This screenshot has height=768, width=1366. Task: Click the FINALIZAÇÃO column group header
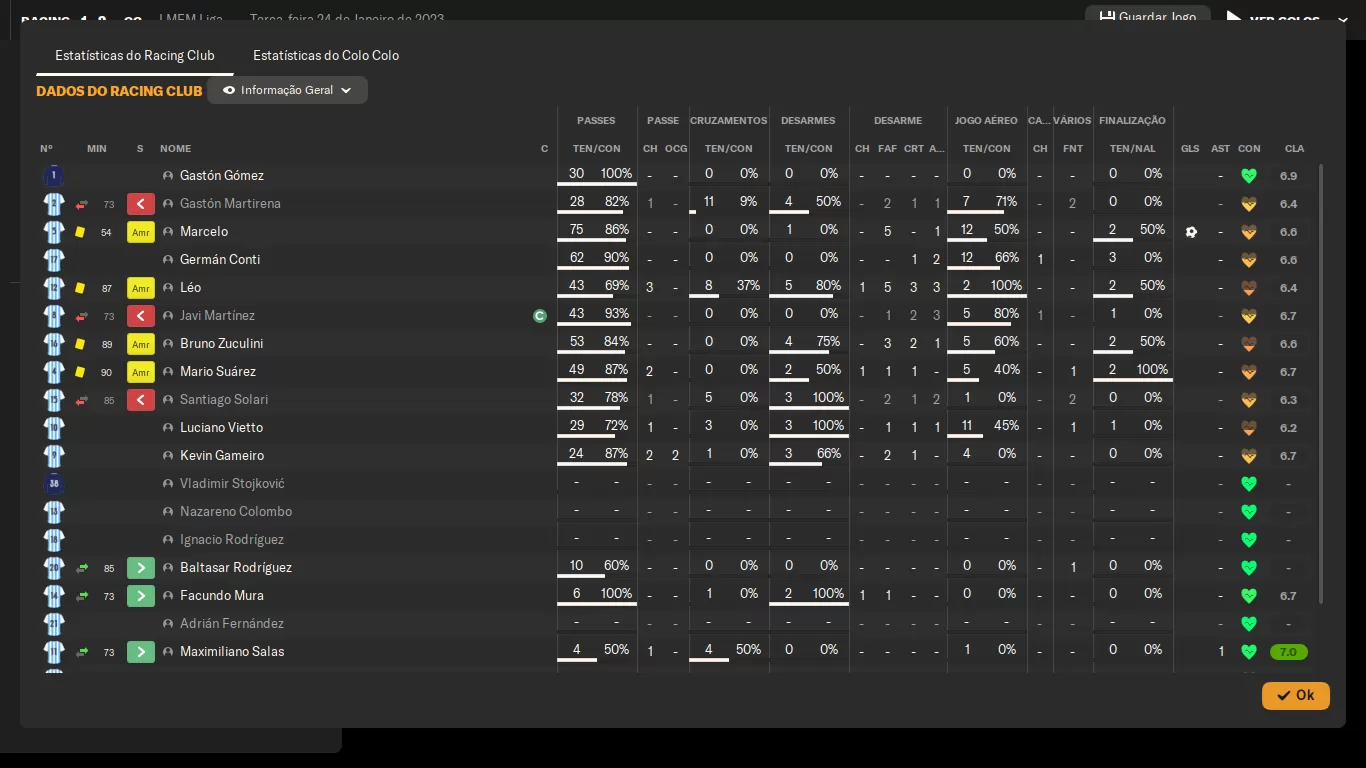(1132, 121)
